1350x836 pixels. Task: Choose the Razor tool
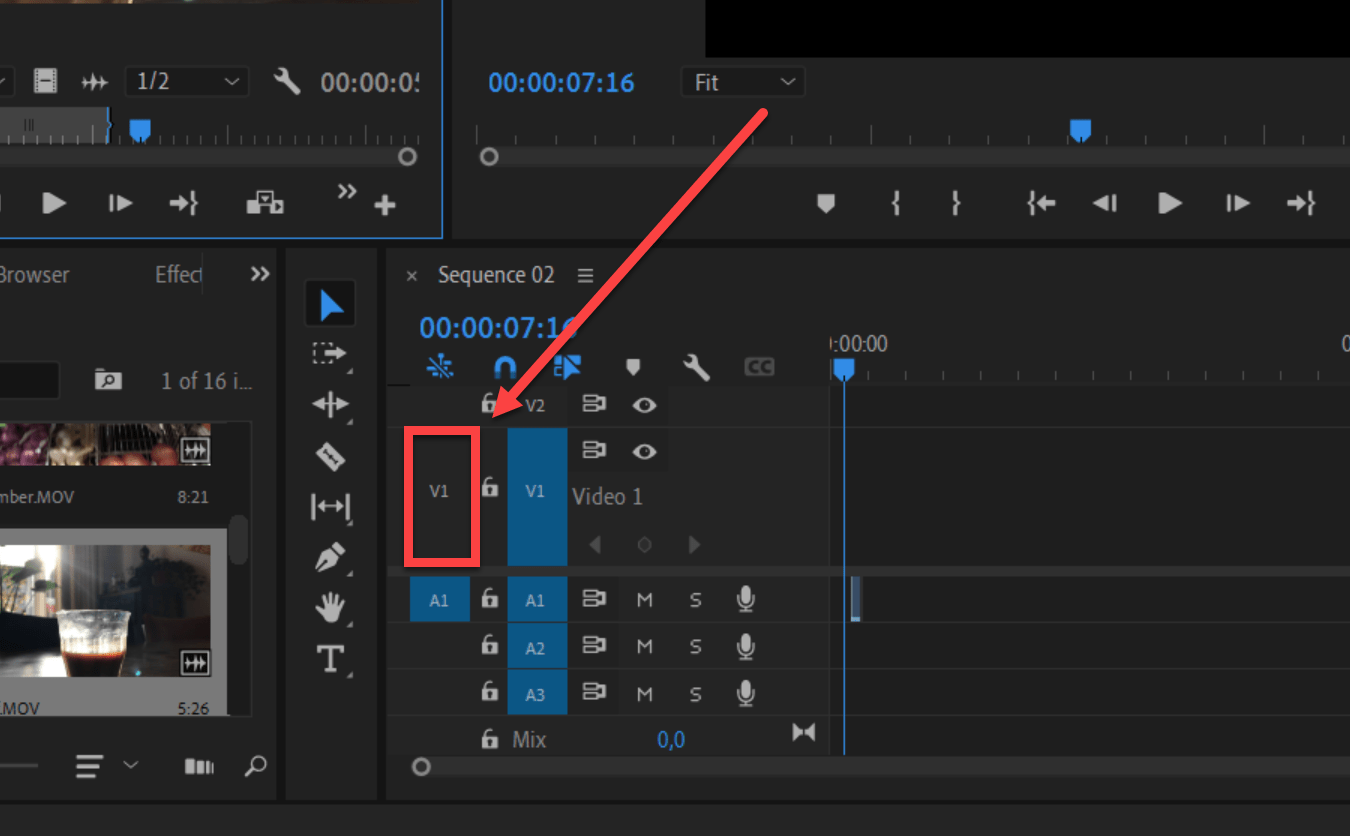tap(330, 456)
